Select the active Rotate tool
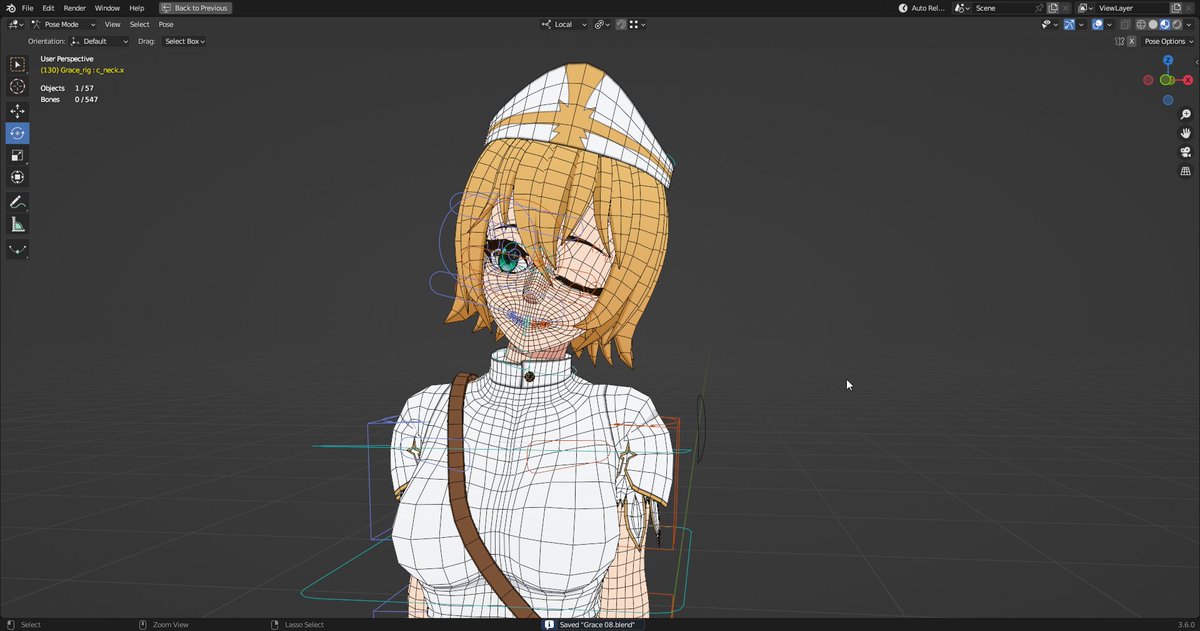This screenshot has width=1200, height=631. click(x=18, y=133)
